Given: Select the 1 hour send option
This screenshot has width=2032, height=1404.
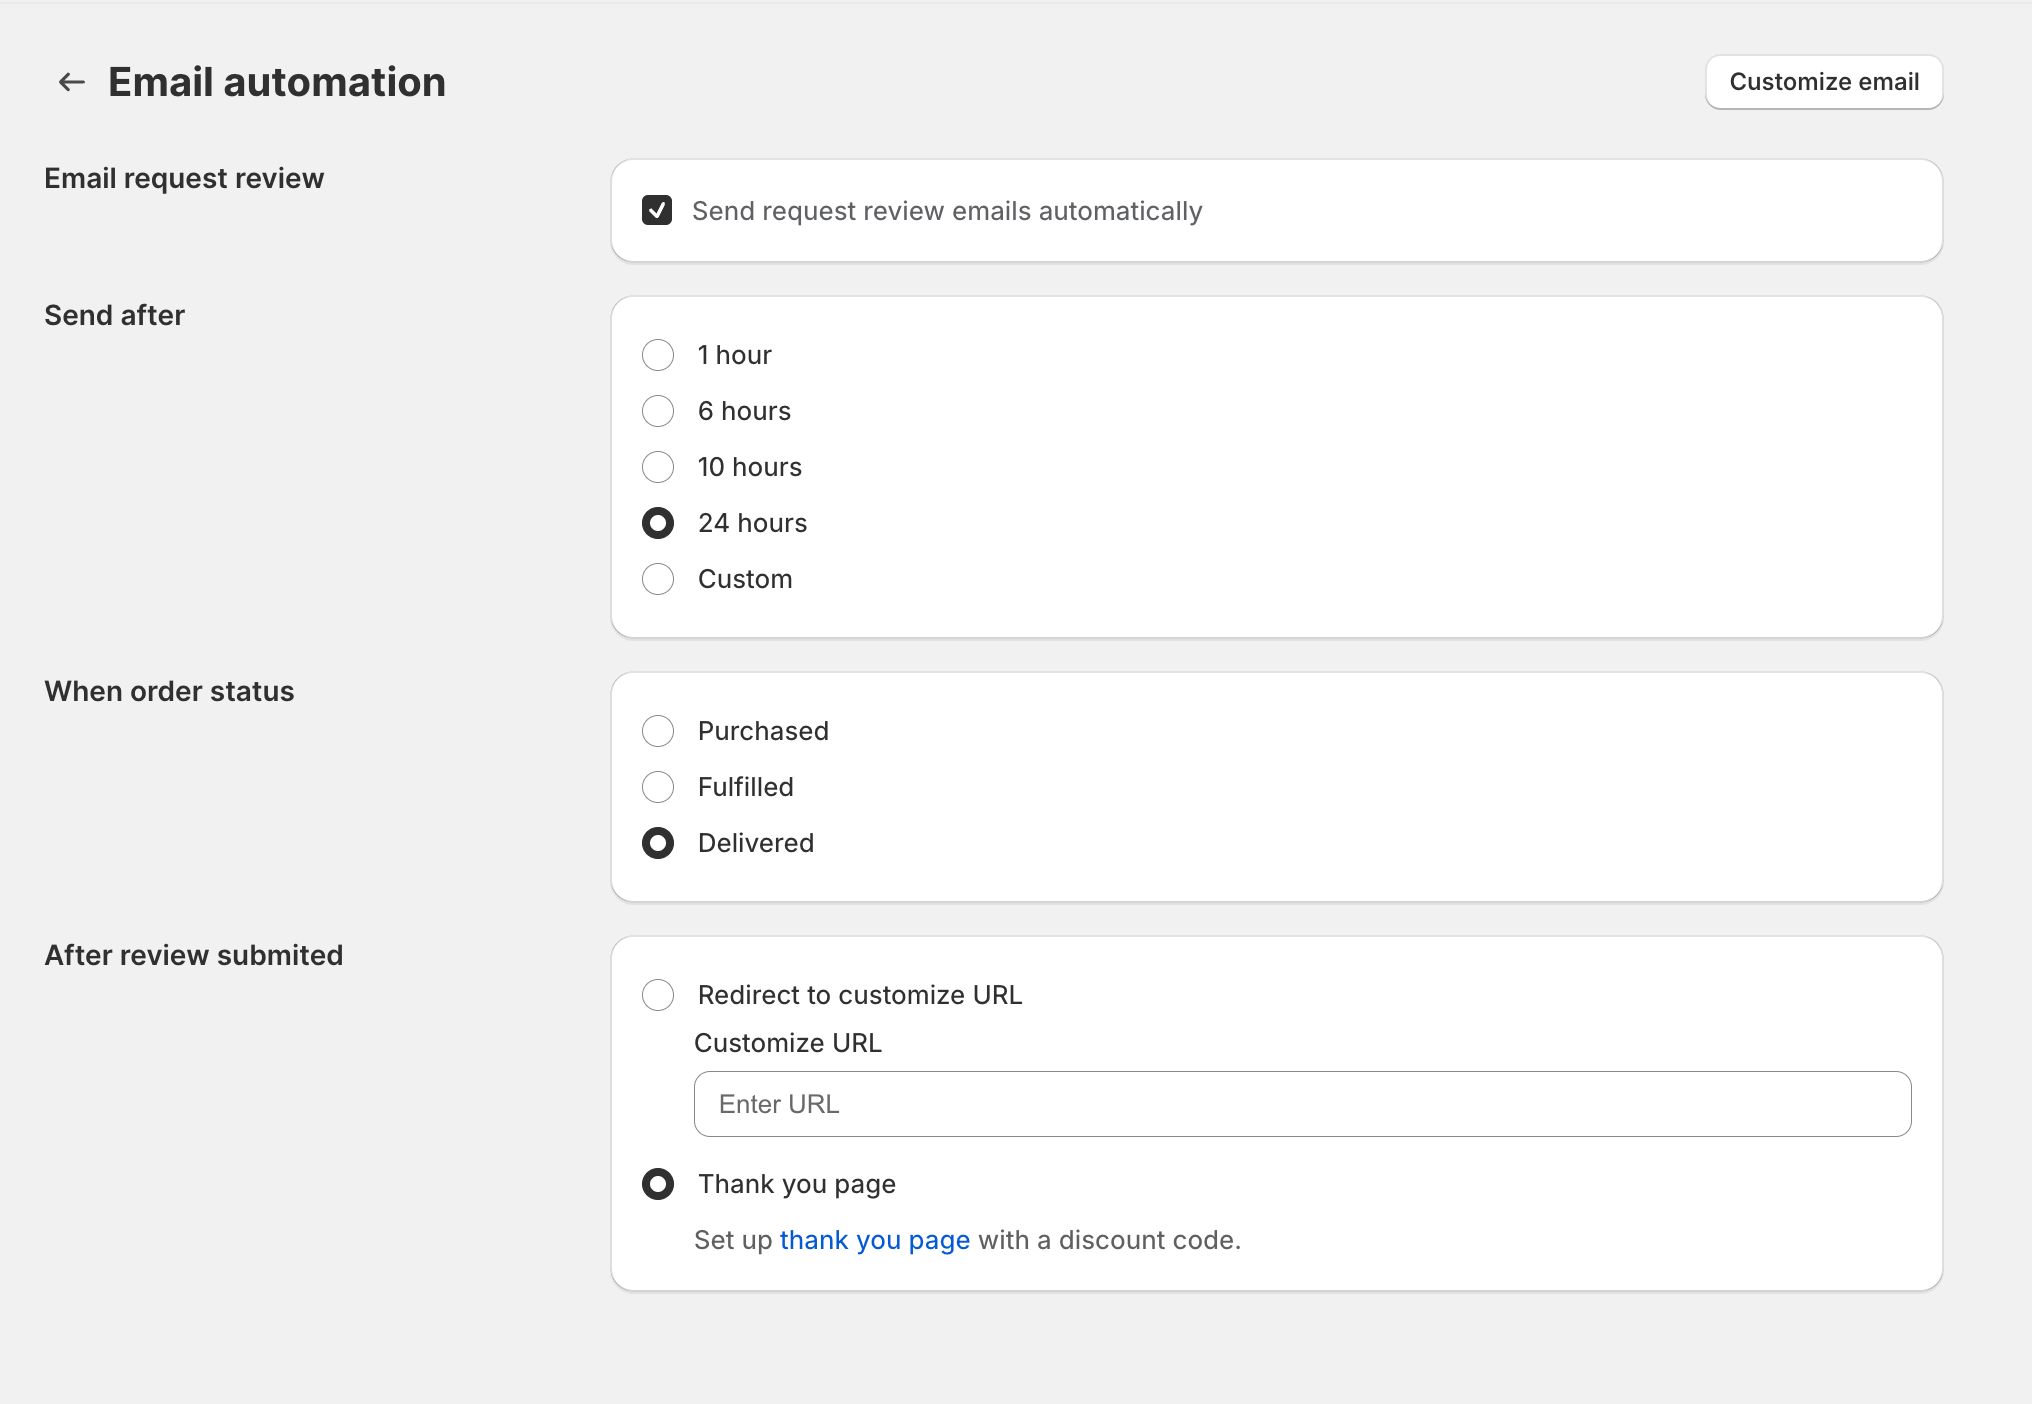Looking at the screenshot, I should click(x=658, y=355).
